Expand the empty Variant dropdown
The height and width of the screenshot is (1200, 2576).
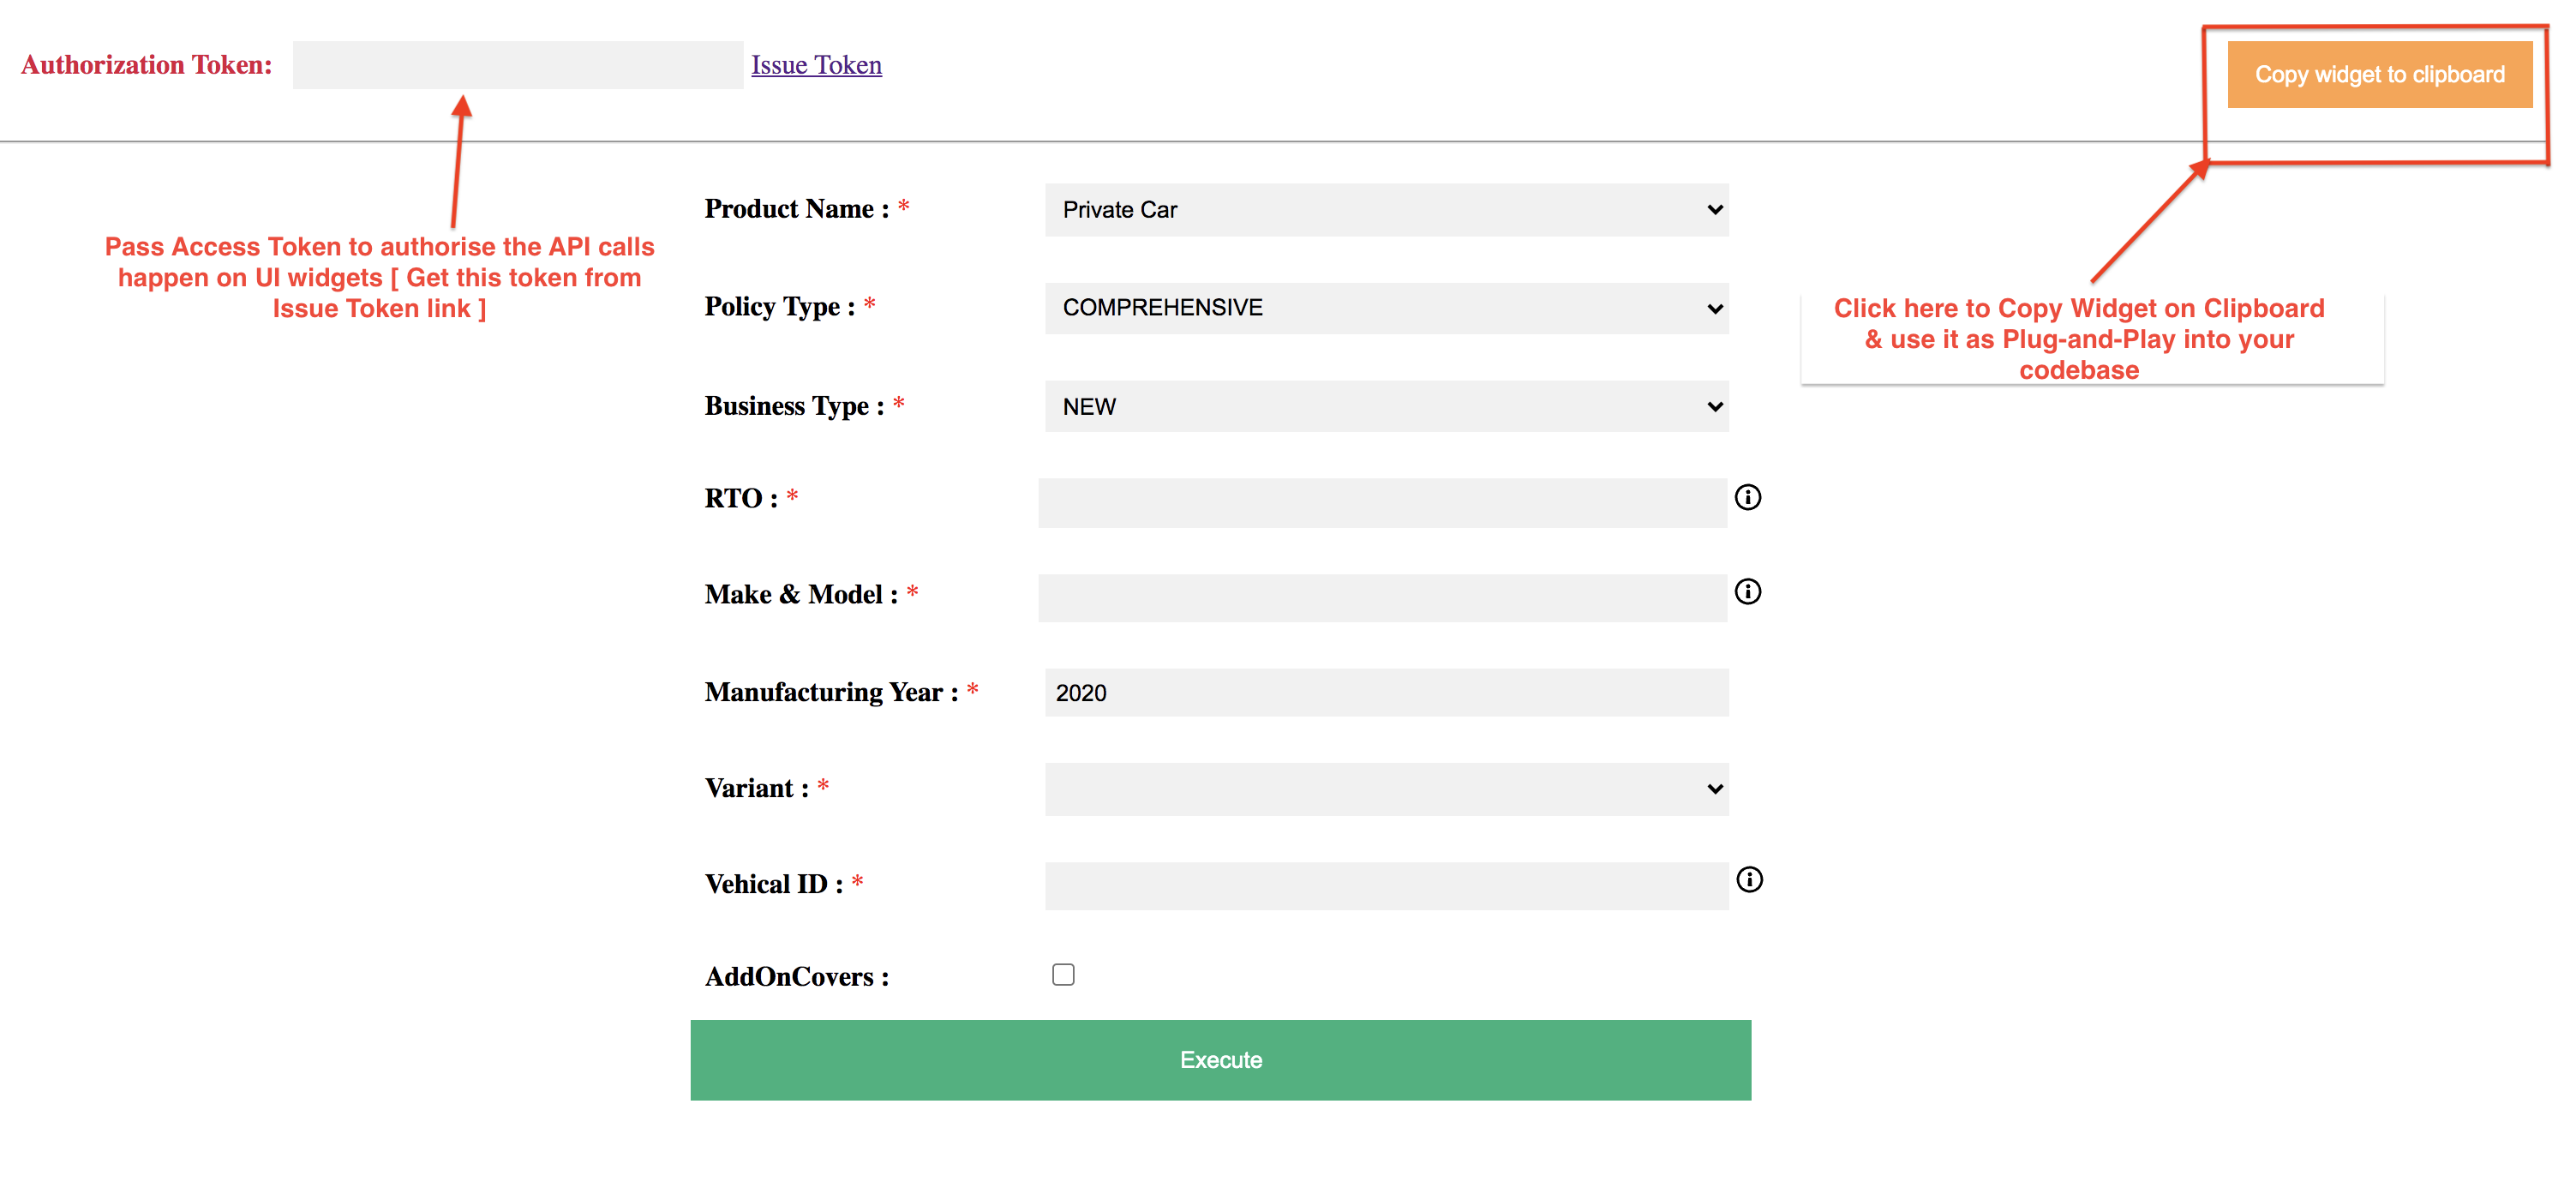(1386, 789)
